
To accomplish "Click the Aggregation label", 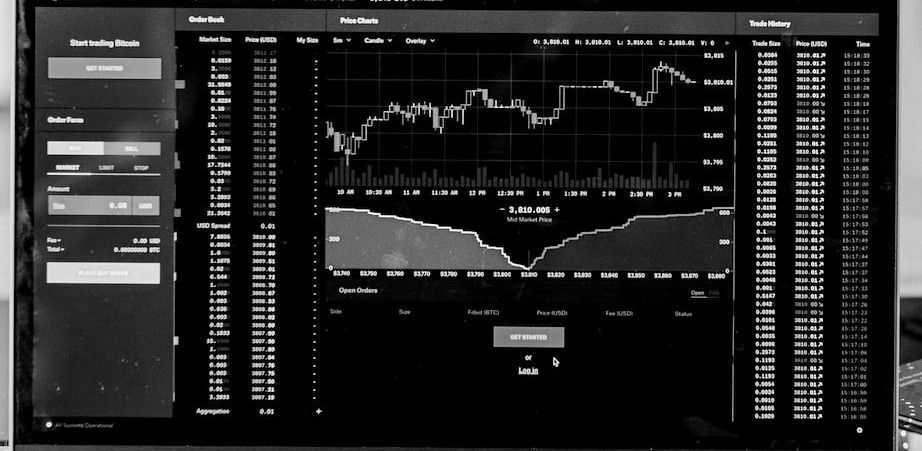I will [213, 412].
